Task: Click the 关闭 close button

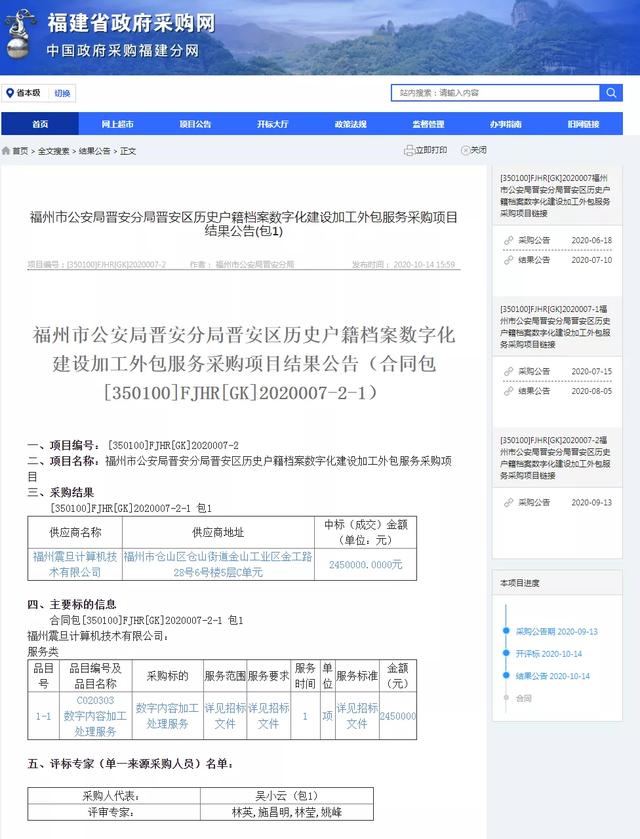Action: pyautogui.click(x=474, y=150)
